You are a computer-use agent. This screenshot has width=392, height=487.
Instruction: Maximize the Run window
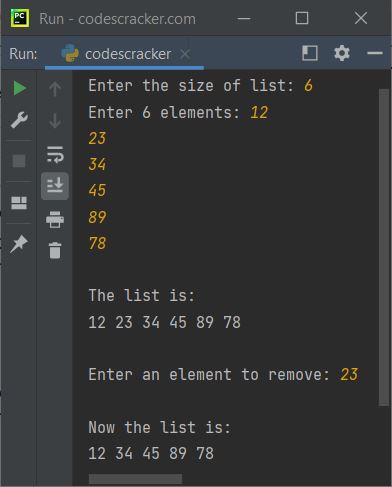[x=302, y=18]
